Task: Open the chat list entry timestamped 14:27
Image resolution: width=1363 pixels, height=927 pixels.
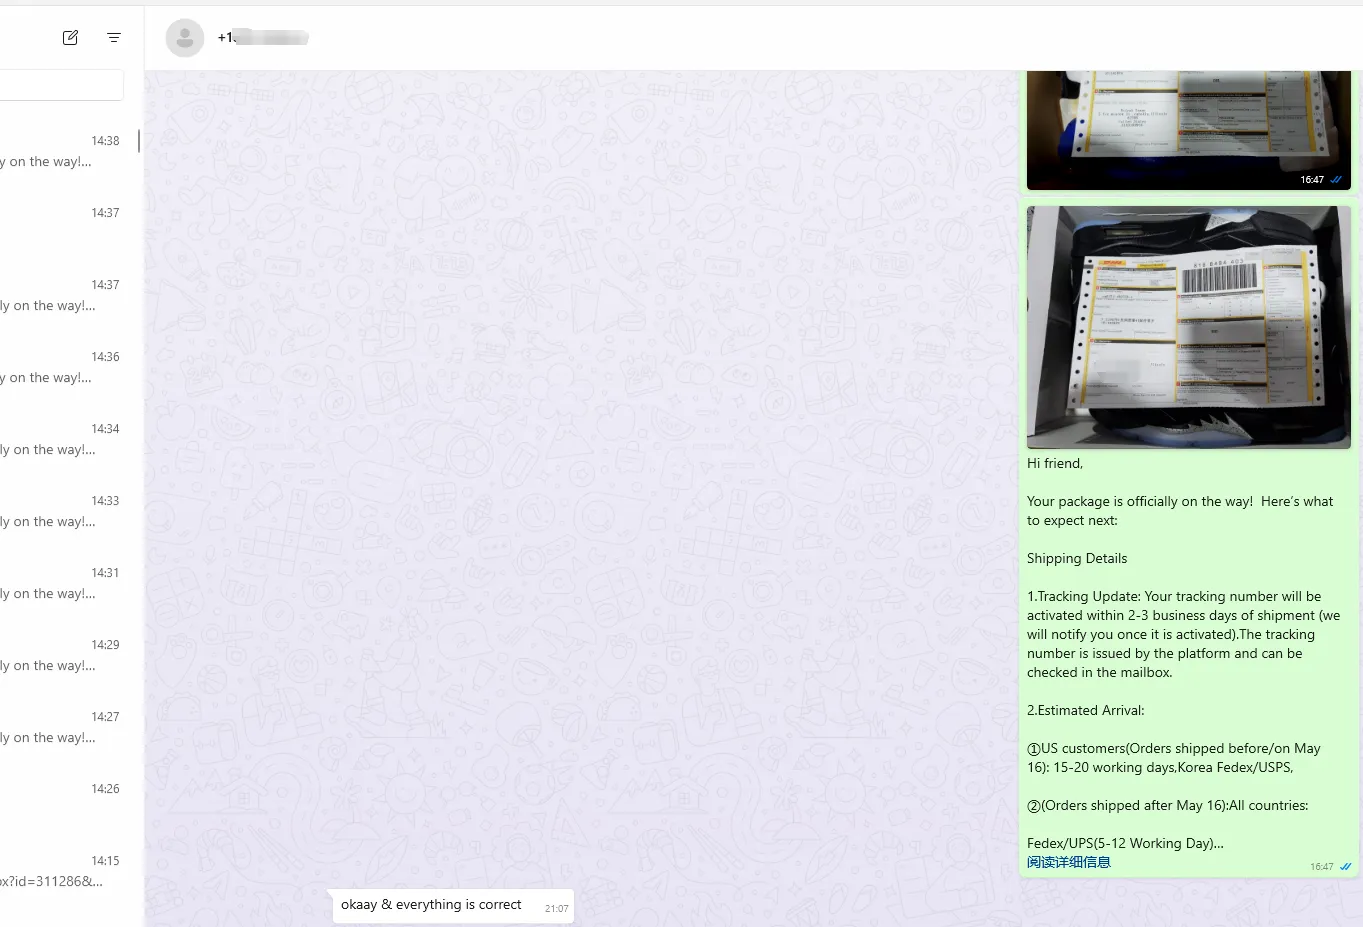Action: coord(68,728)
